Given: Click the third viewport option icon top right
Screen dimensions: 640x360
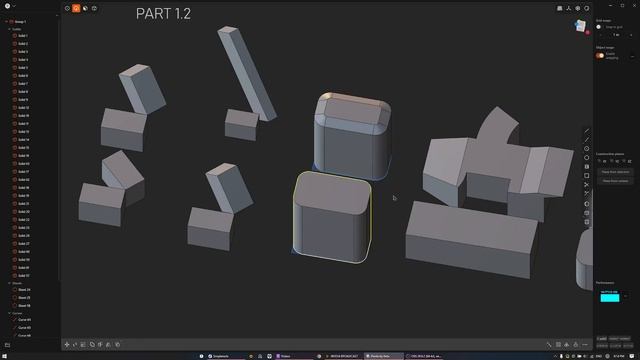Looking at the screenshot, I should click(578, 8).
